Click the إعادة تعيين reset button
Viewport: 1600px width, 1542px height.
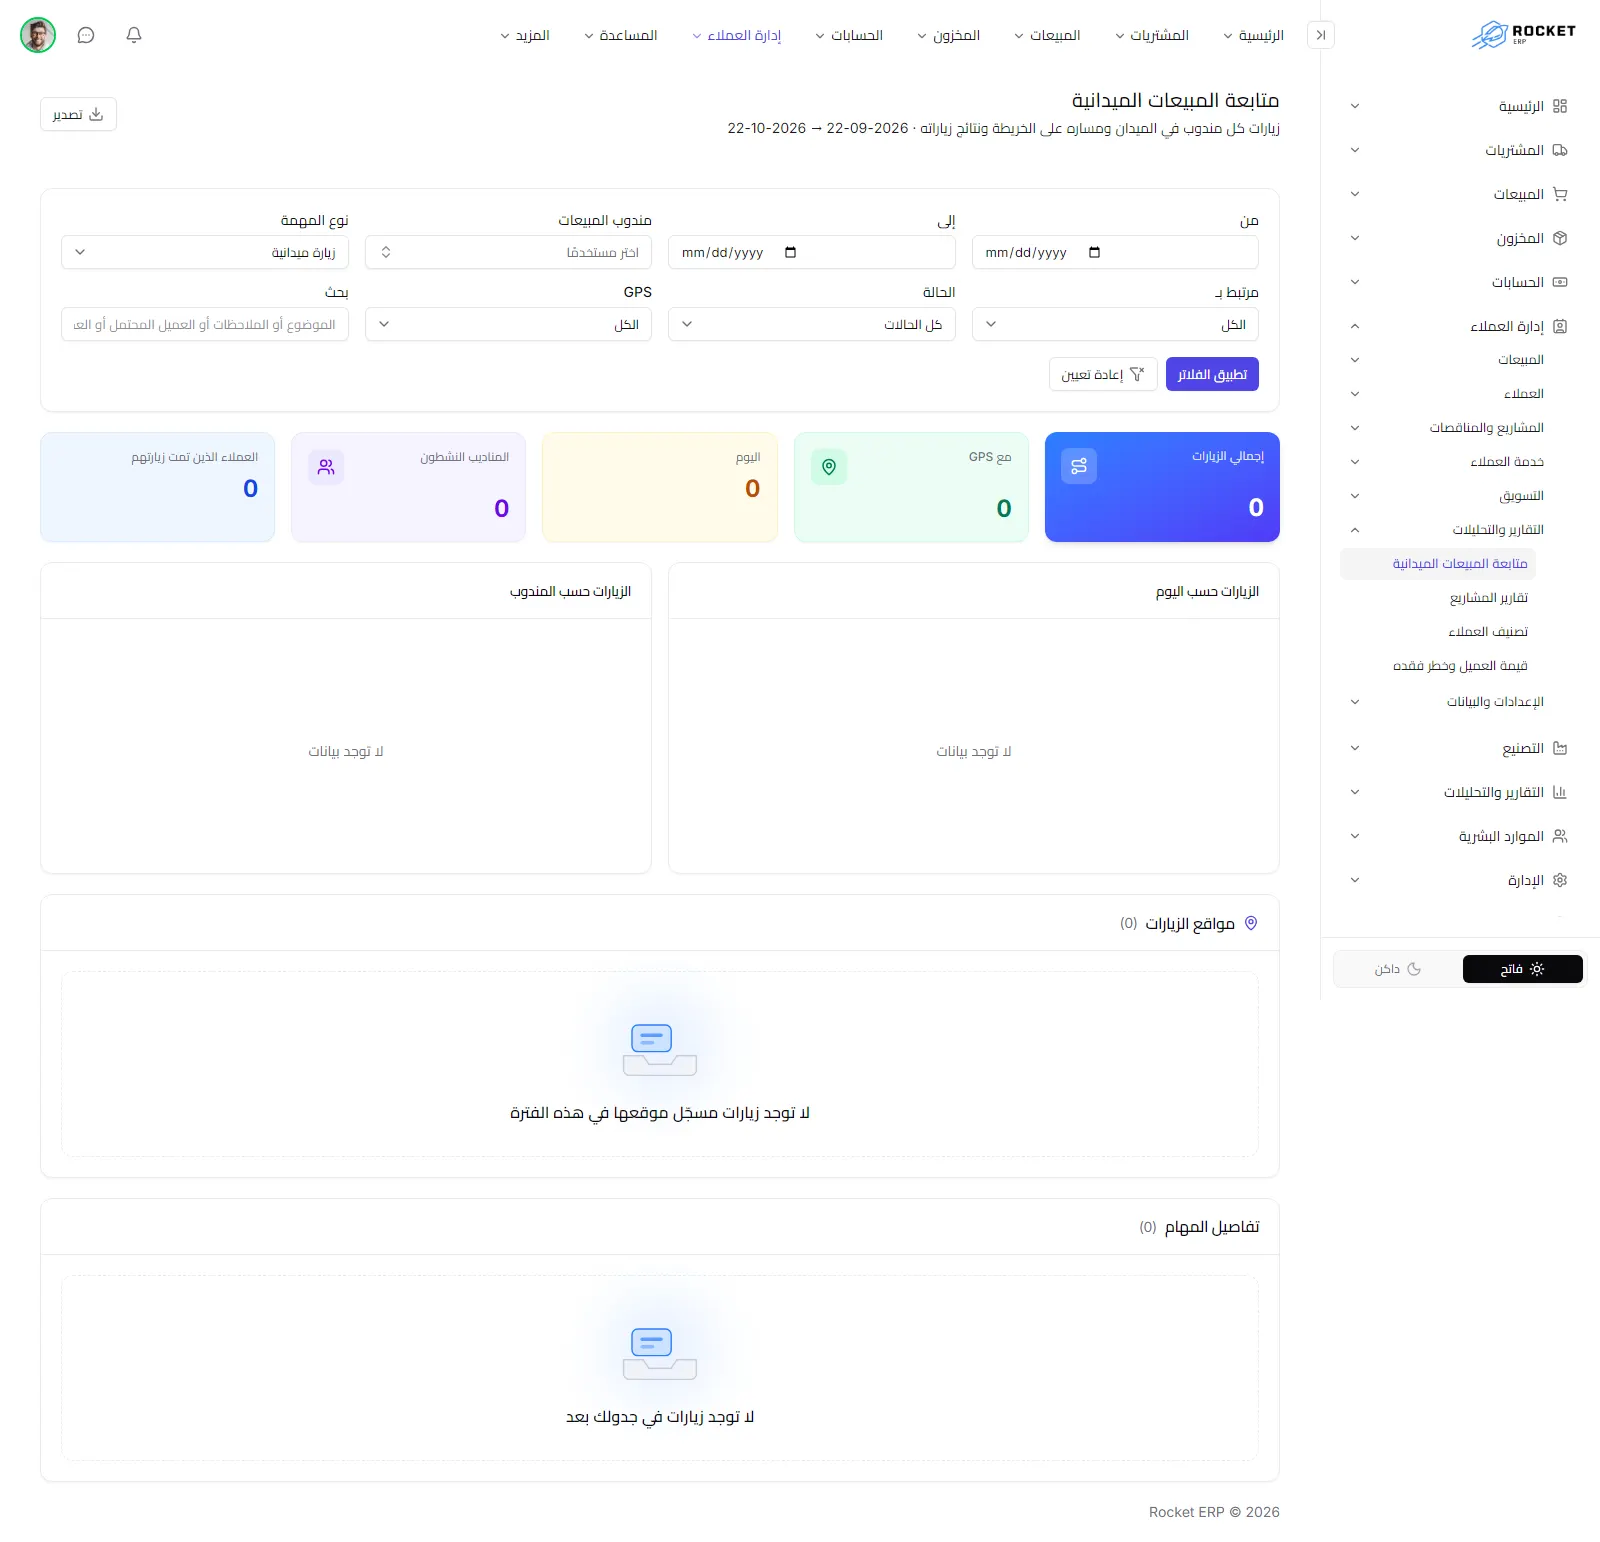pos(1103,374)
